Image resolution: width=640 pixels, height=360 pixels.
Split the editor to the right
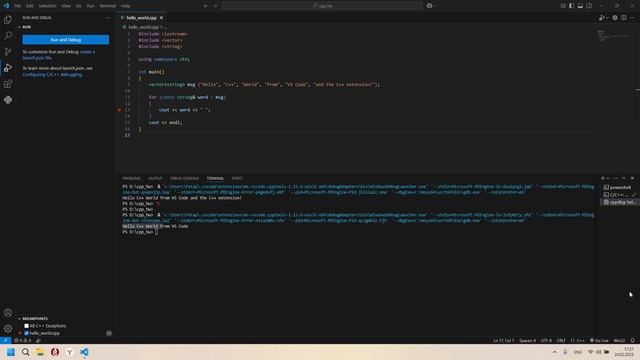point(624,18)
